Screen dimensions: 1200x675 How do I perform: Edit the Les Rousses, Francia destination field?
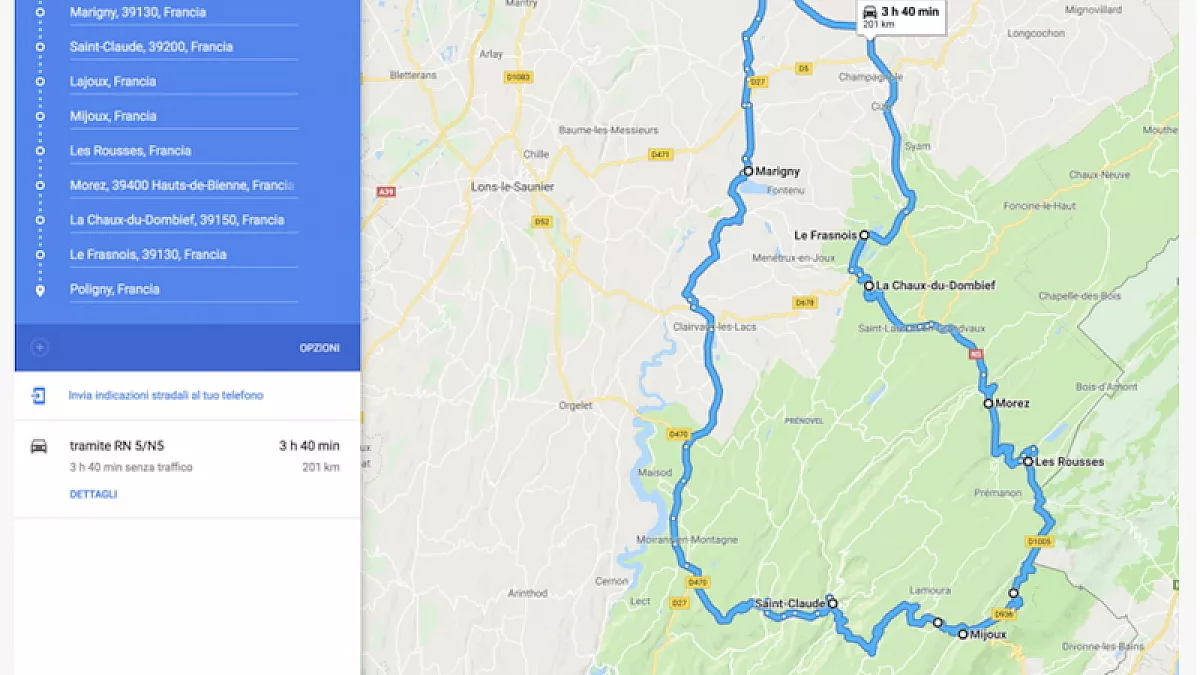[x=184, y=151]
